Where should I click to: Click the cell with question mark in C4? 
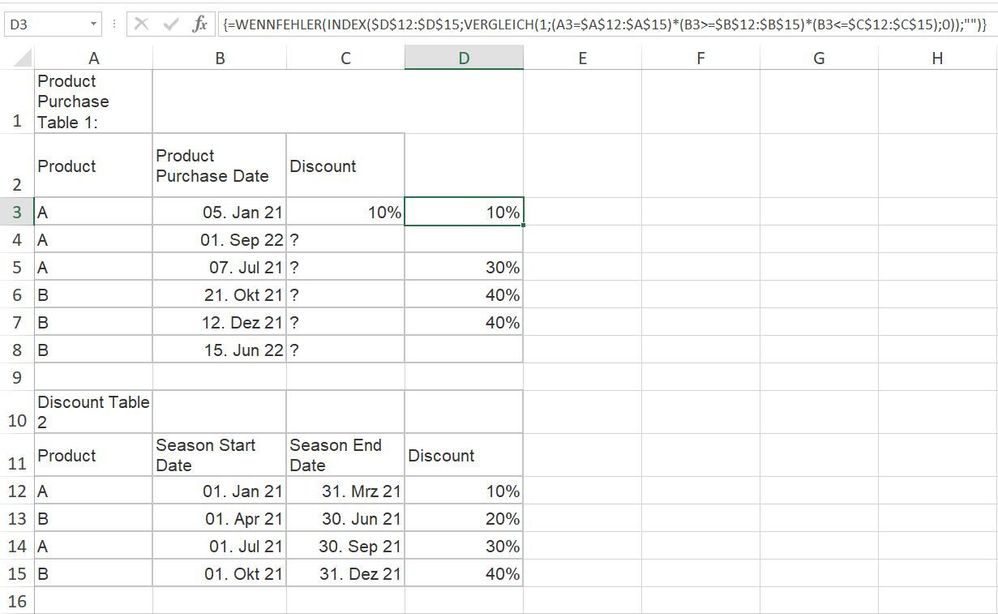tap(344, 239)
